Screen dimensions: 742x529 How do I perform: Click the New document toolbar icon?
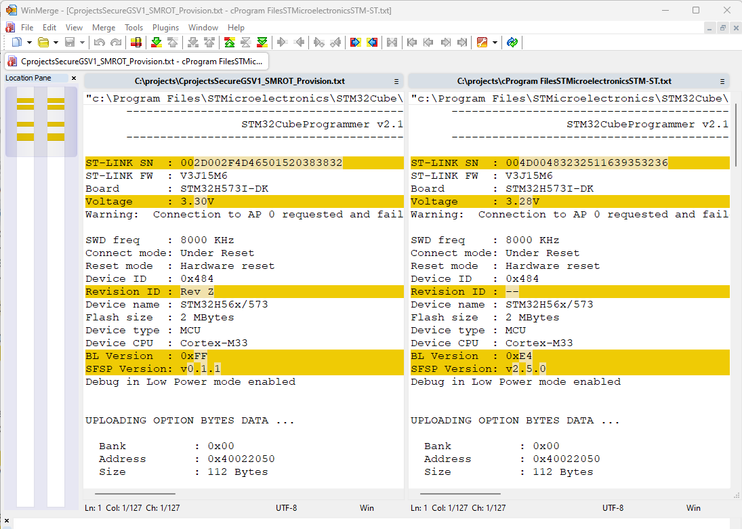[17, 43]
